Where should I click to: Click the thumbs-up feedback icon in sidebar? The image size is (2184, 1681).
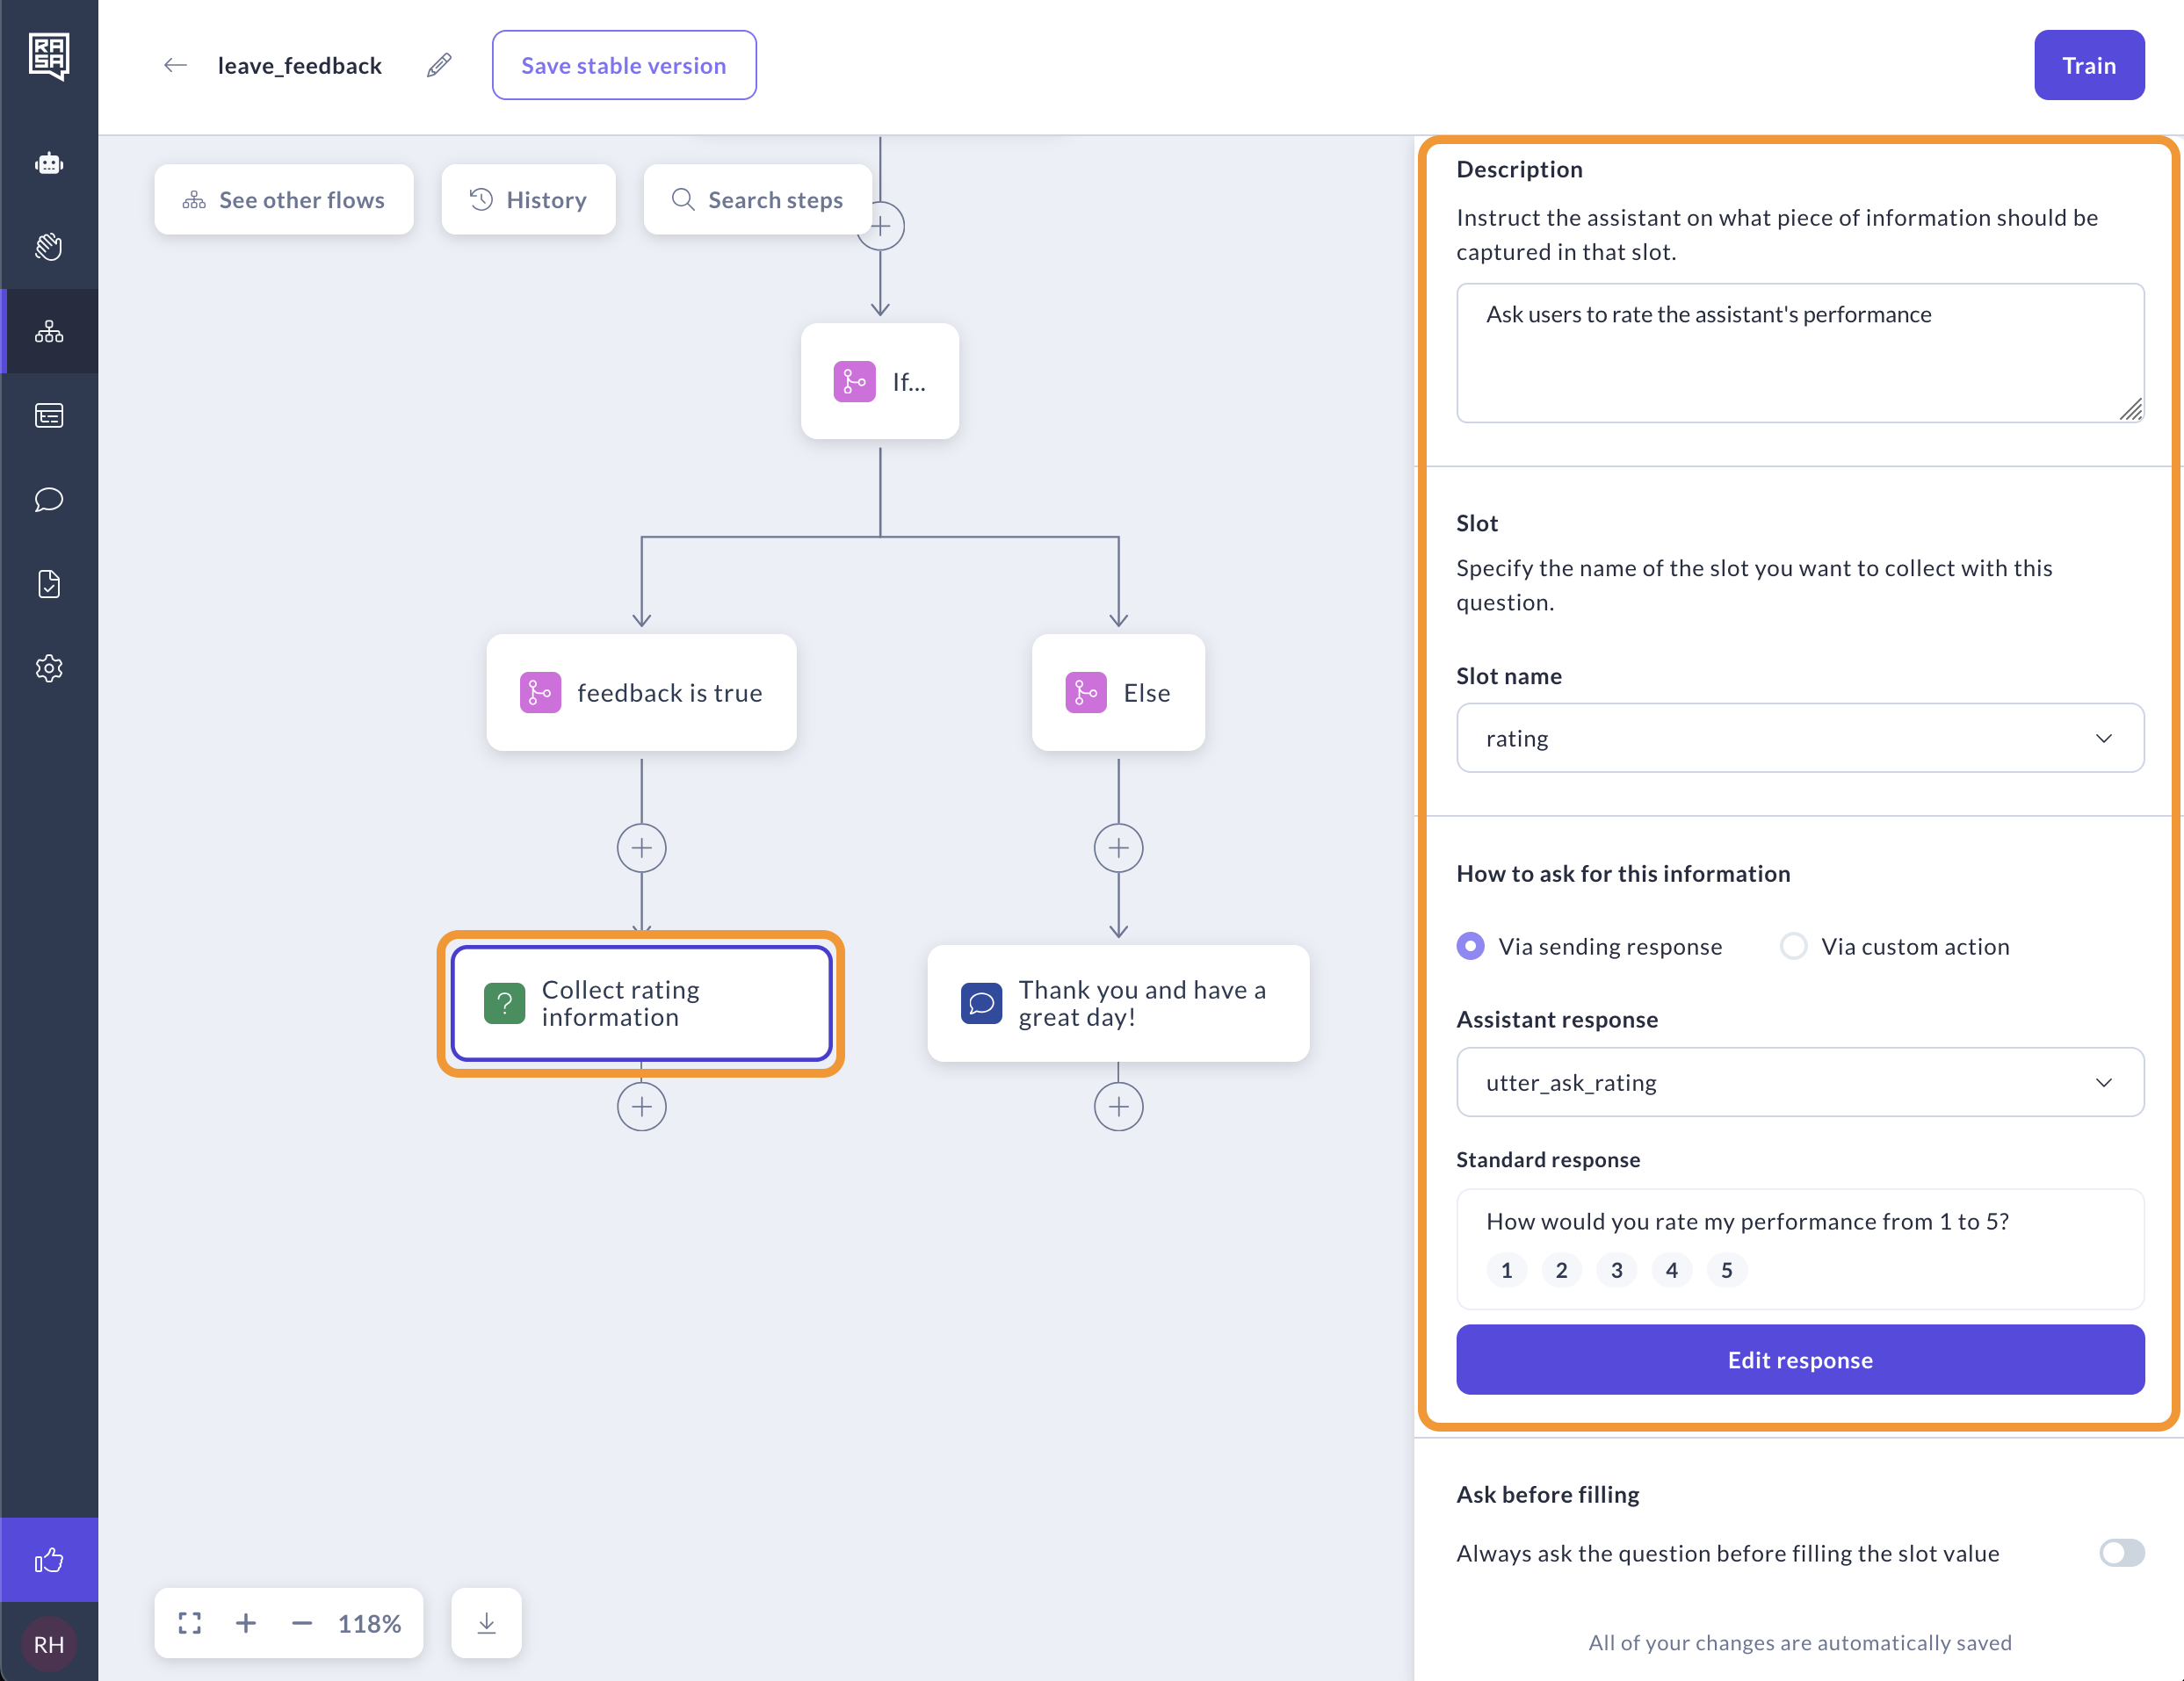(49, 1560)
